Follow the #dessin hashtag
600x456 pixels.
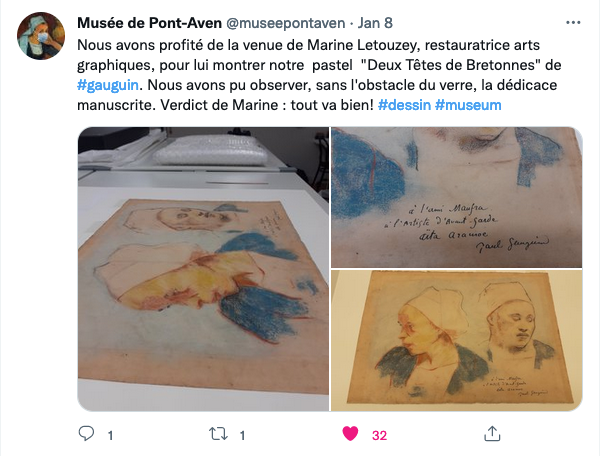(x=404, y=105)
